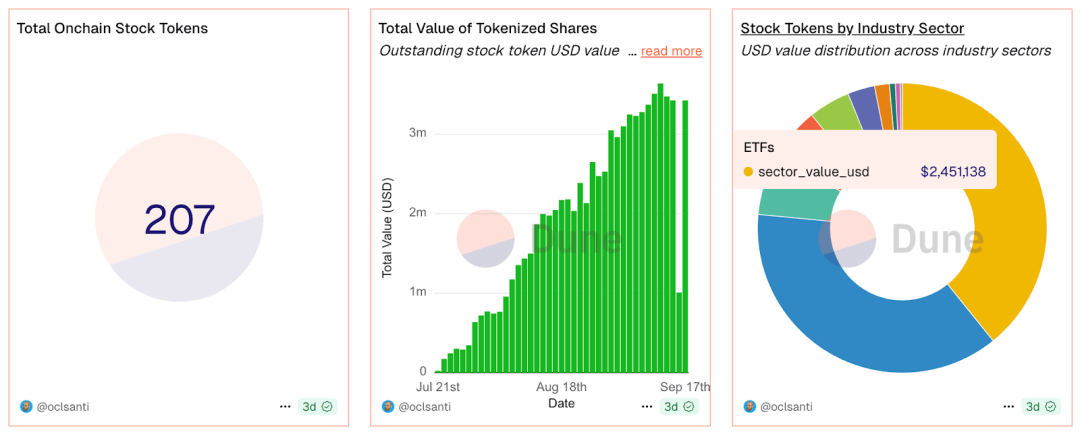Click the author avatar in Total Onchain Stock Tokens panel
Viewport: 1080px width, 435px height.
point(26,407)
